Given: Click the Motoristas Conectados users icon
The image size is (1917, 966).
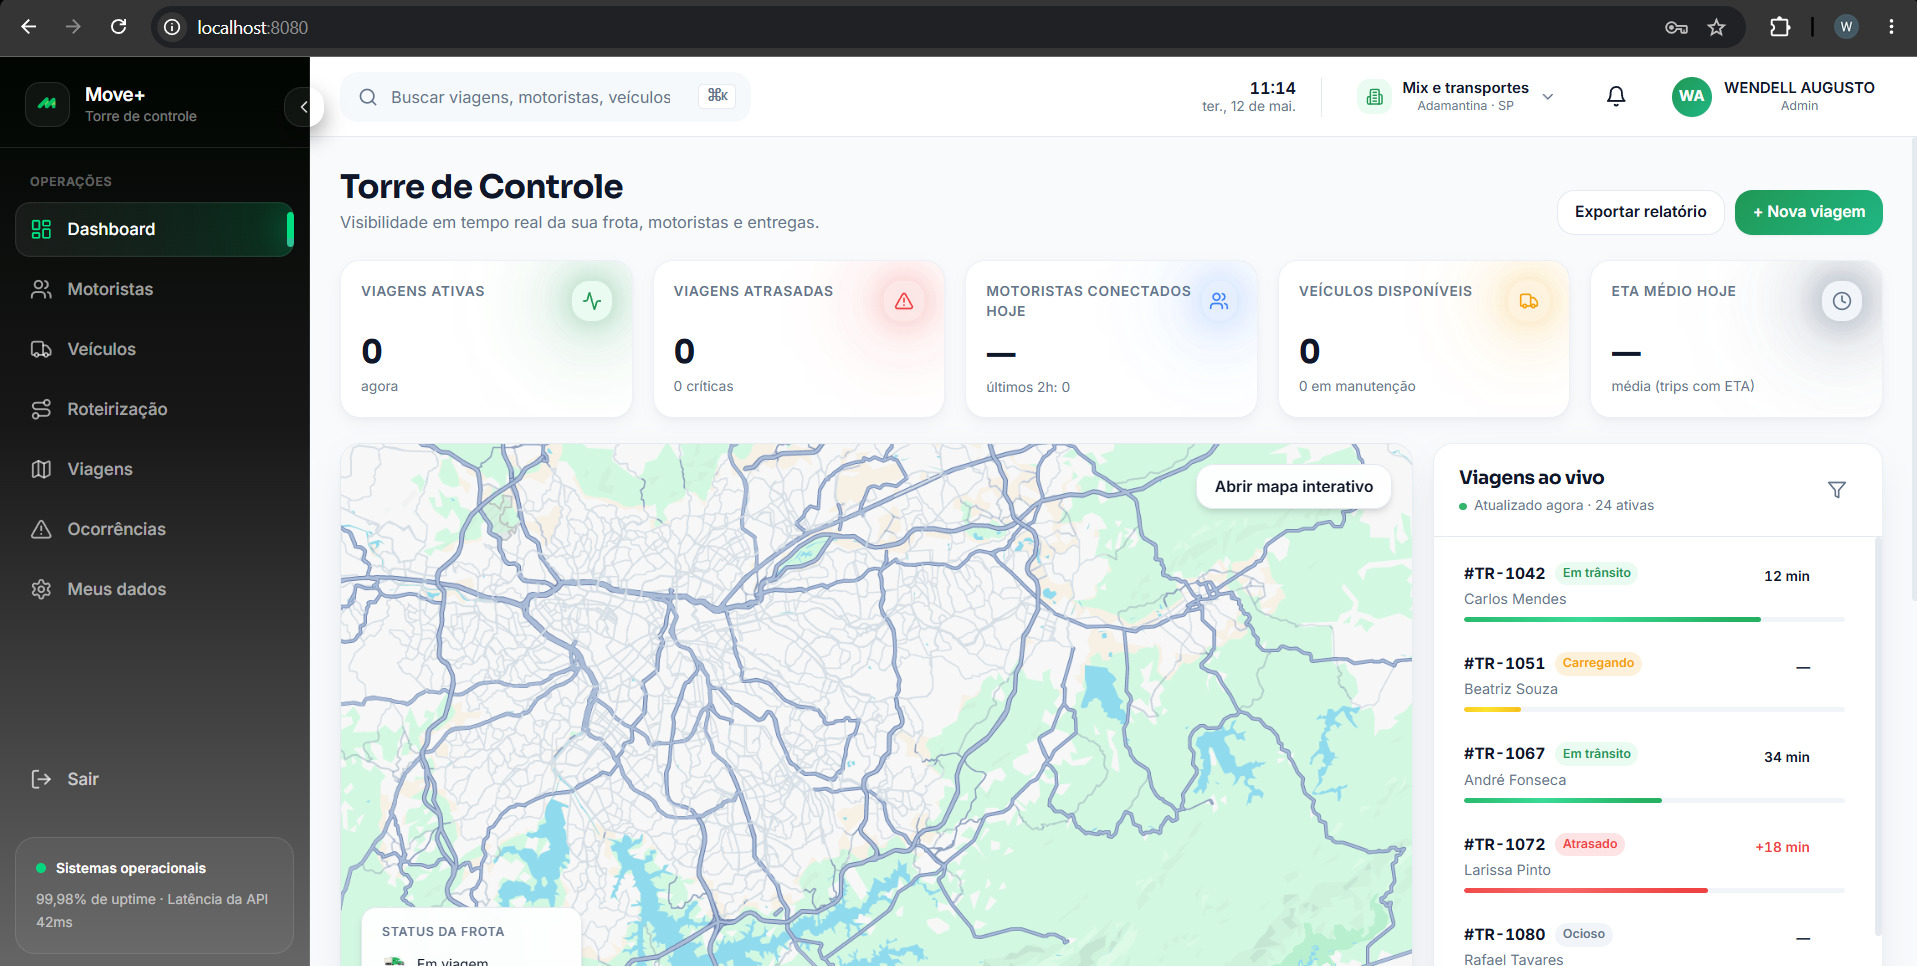Looking at the screenshot, I should coord(1219,301).
